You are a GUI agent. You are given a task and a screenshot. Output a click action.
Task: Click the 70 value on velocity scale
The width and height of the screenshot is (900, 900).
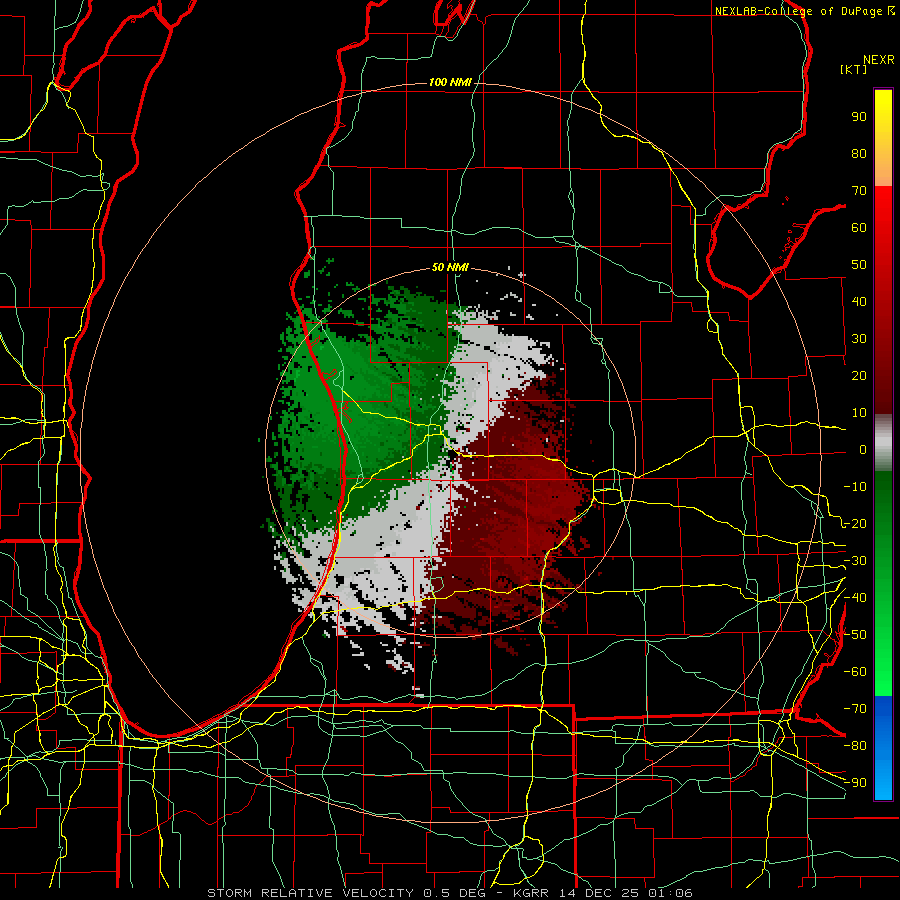pyautogui.click(x=859, y=191)
